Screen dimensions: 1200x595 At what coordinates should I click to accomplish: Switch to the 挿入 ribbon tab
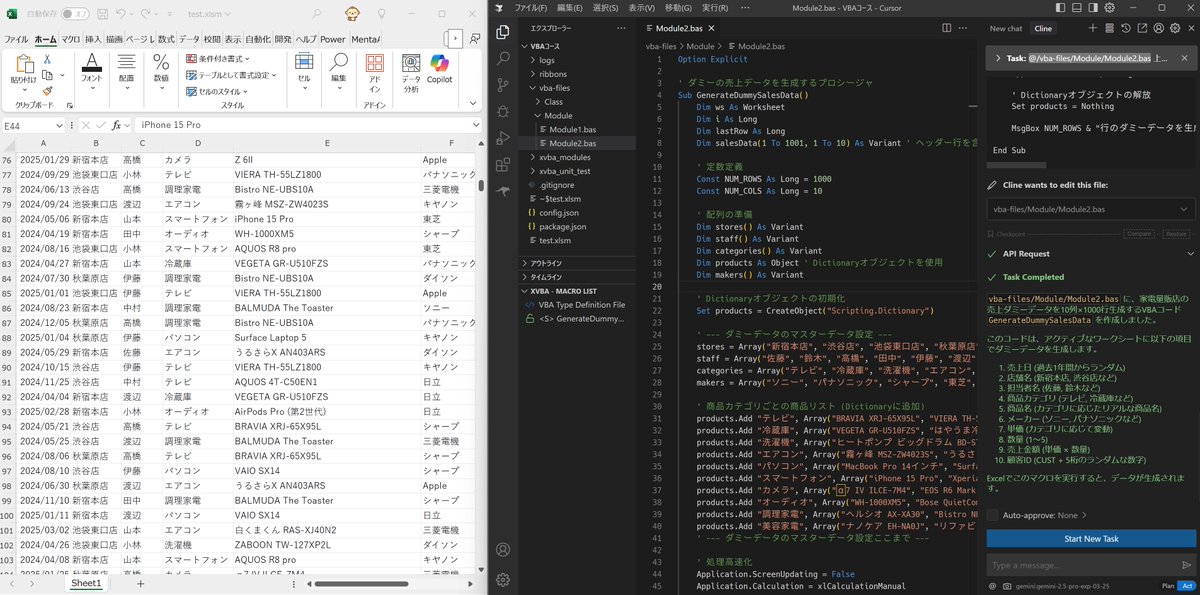pos(92,39)
